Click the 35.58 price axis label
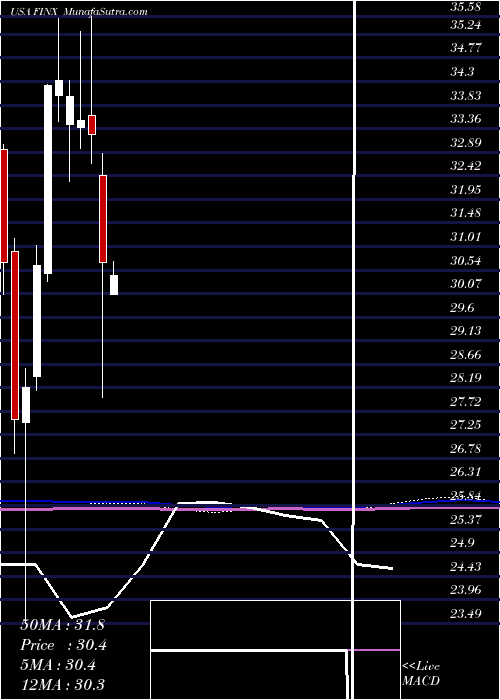This screenshot has width=500, height=700. 465,7
